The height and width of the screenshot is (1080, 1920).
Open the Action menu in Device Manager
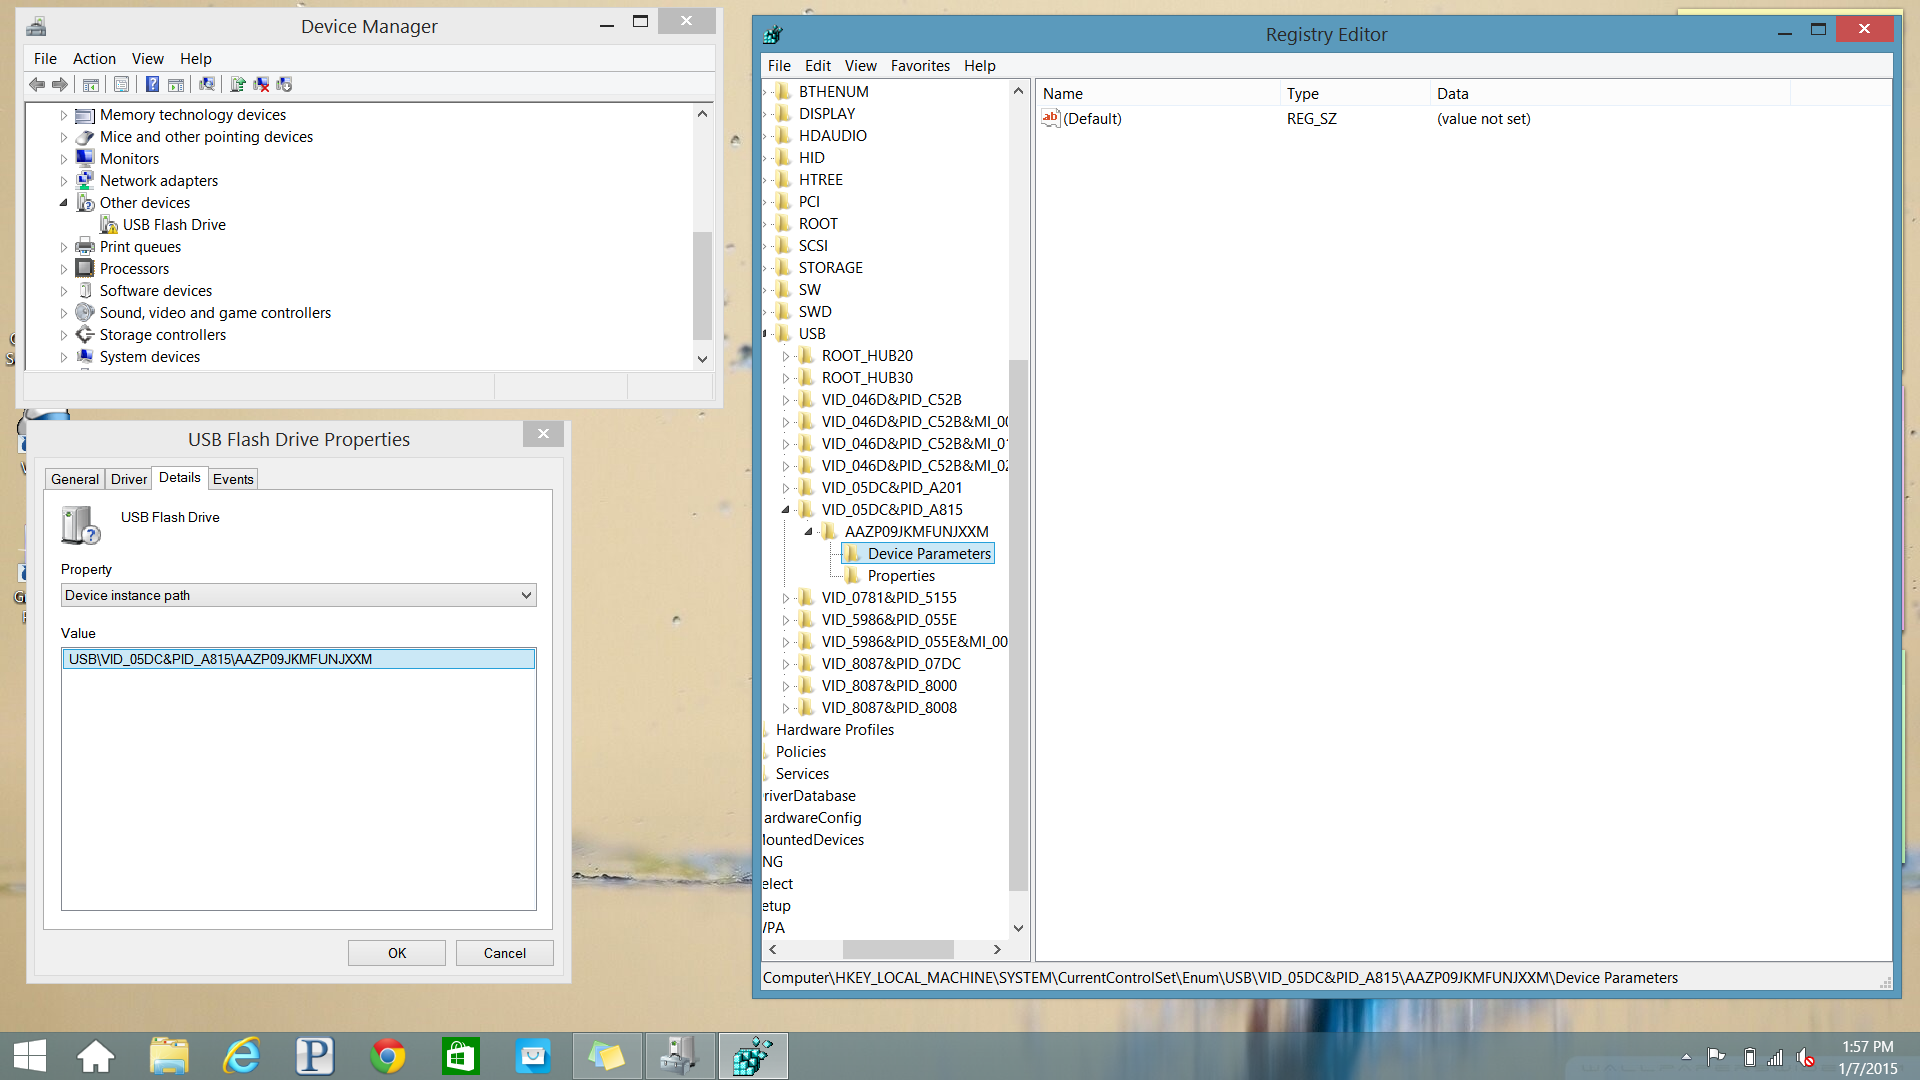tap(94, 59)
